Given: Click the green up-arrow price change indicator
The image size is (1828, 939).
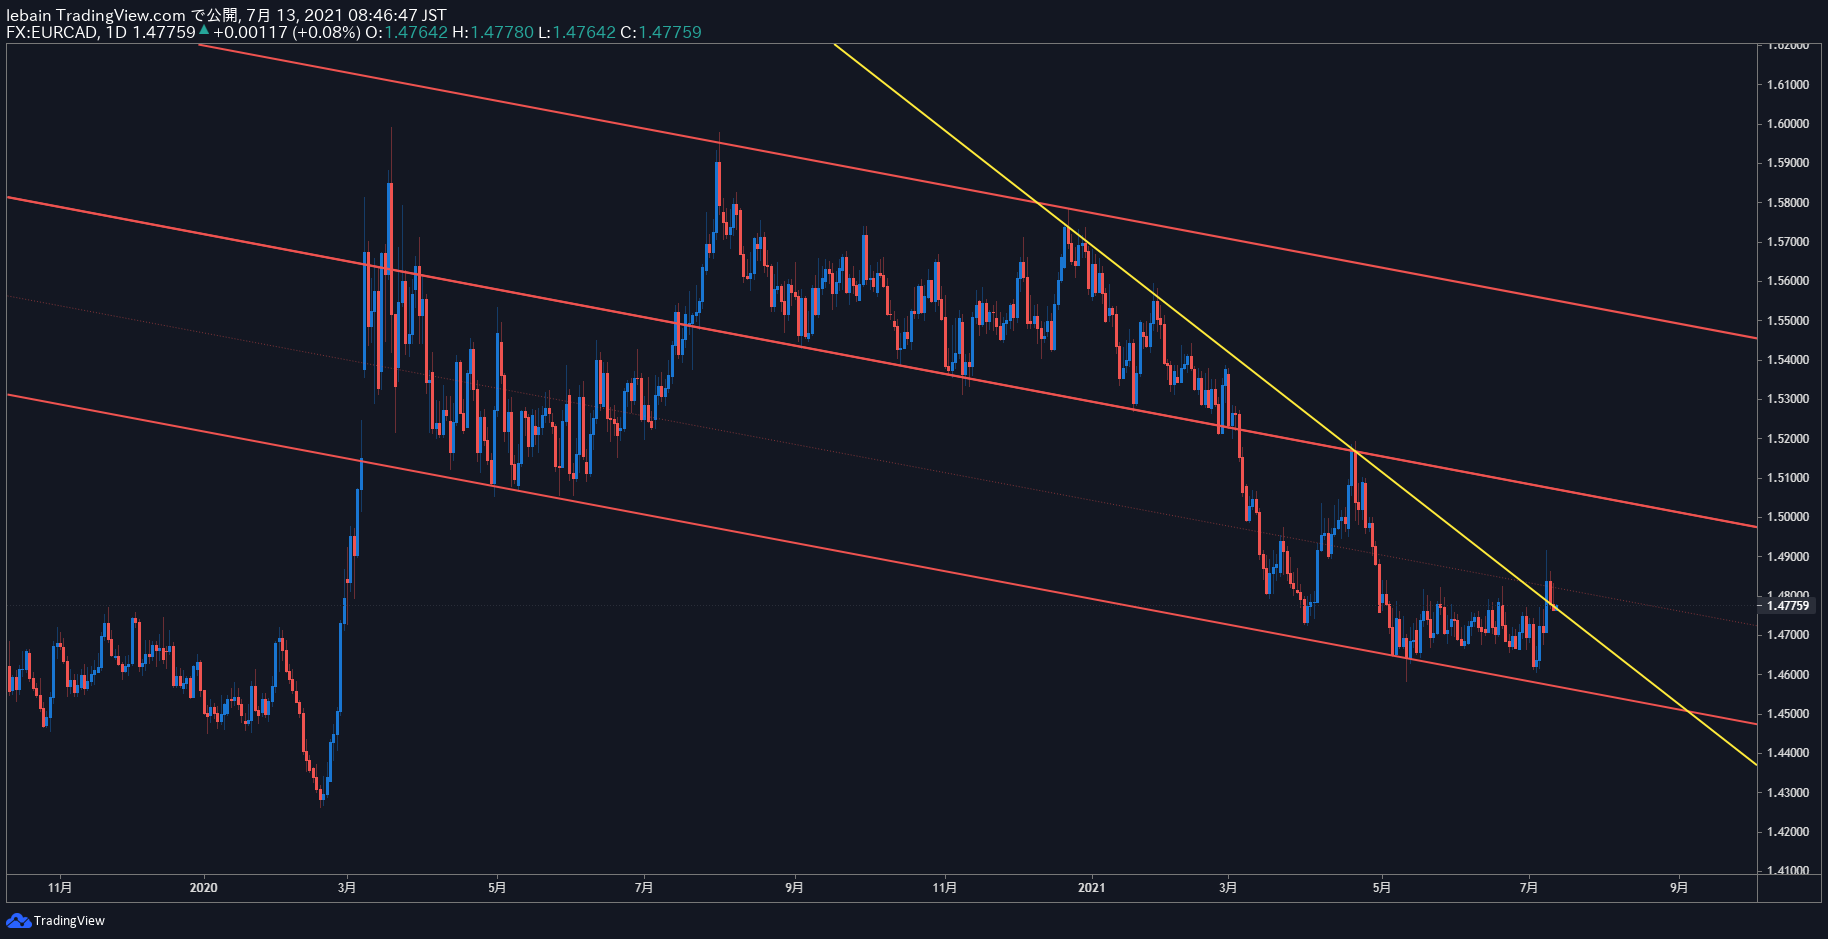Looking at the screenshot, I should 204,31.
